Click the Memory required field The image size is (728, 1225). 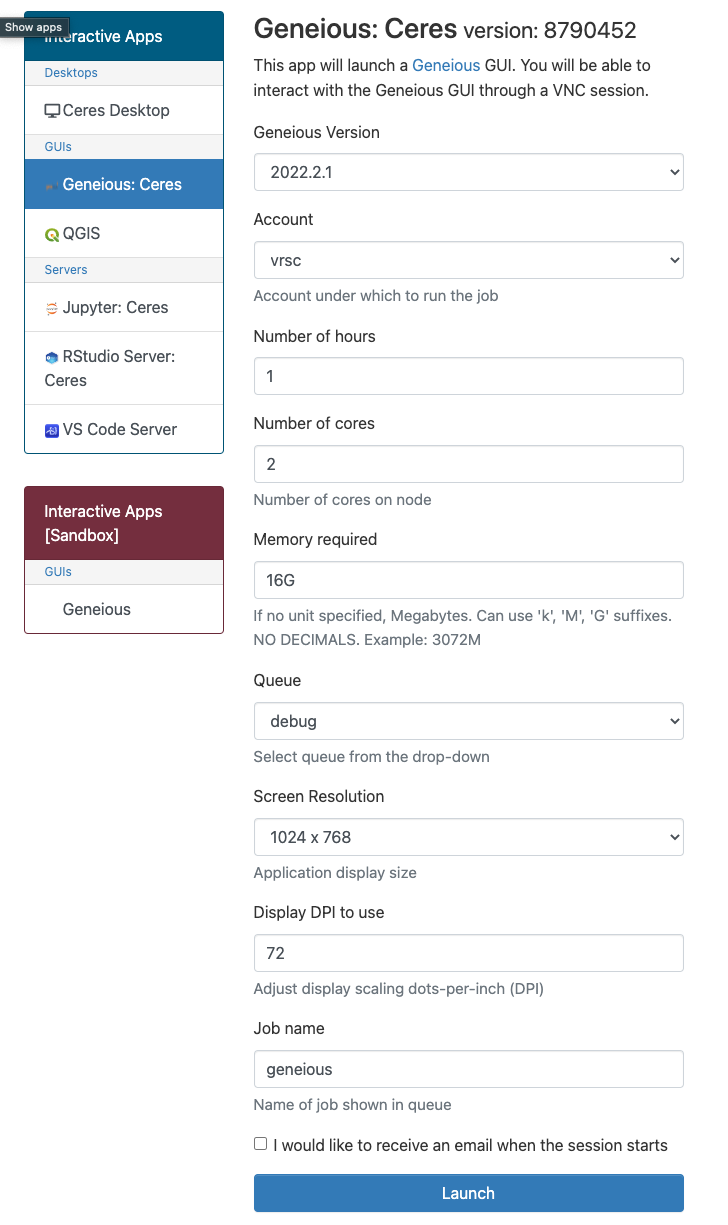coord(468,580)
